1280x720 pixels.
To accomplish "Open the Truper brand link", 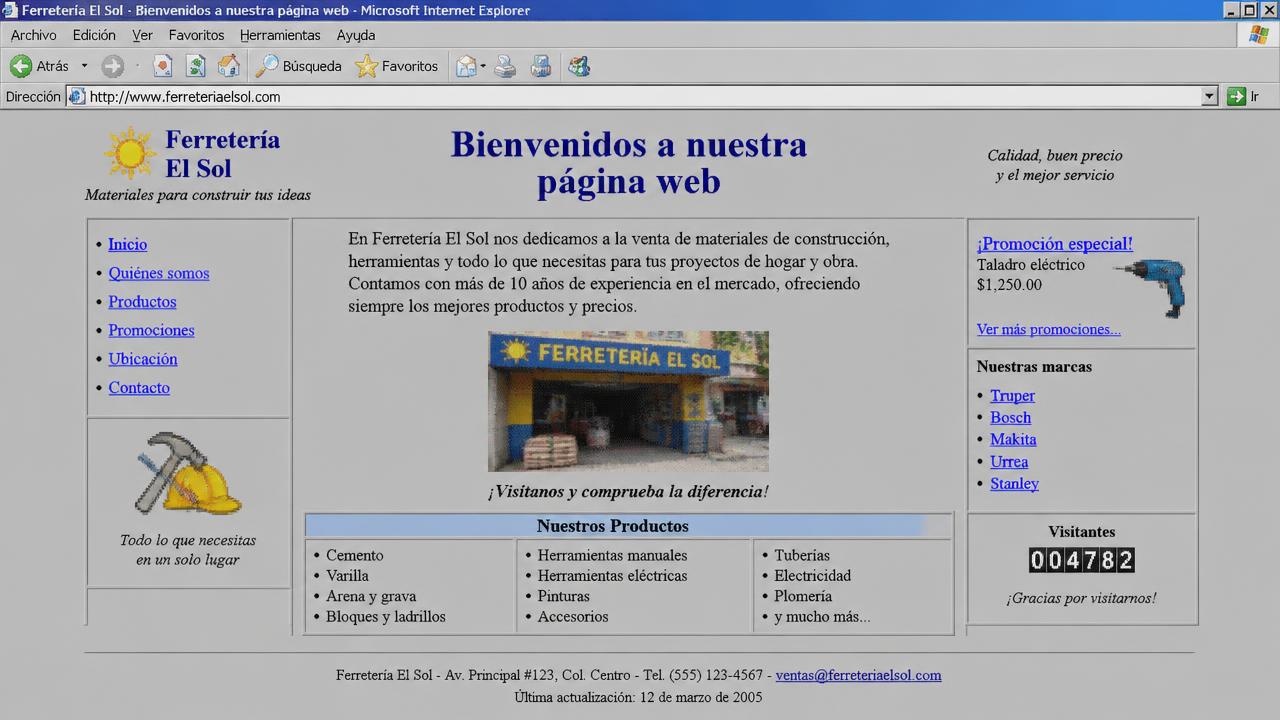I will [1012, 396].
